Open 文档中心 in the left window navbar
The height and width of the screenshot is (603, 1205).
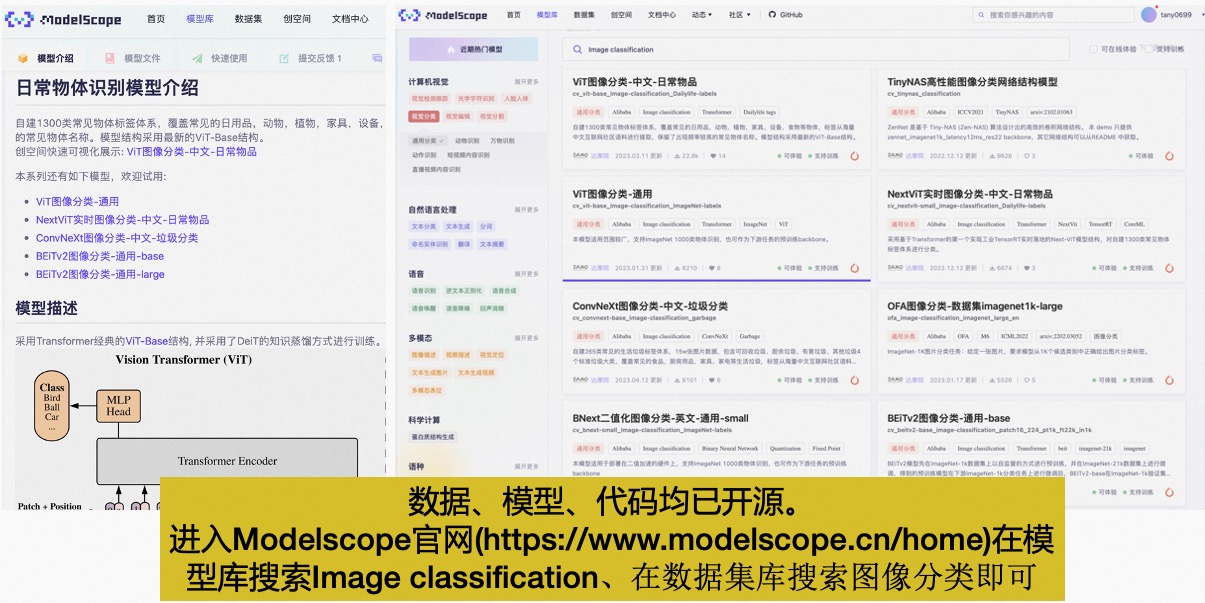click(x=350, y=19)
